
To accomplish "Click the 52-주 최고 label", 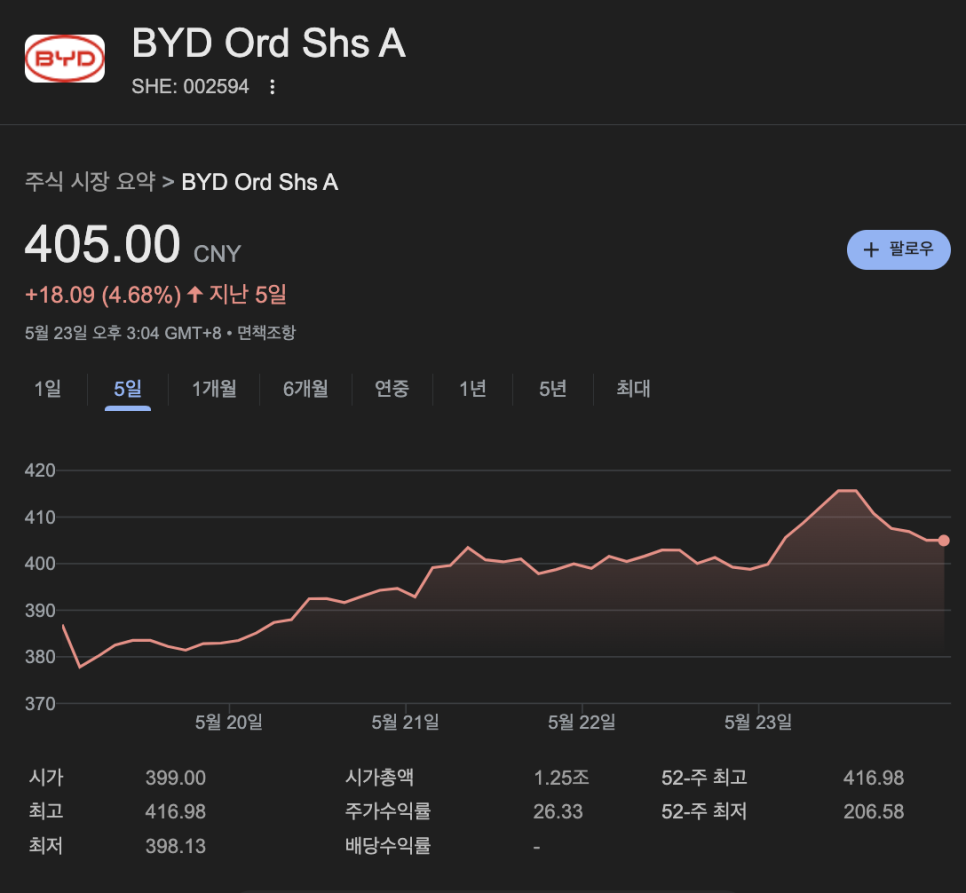I will [x=704, y=778].
